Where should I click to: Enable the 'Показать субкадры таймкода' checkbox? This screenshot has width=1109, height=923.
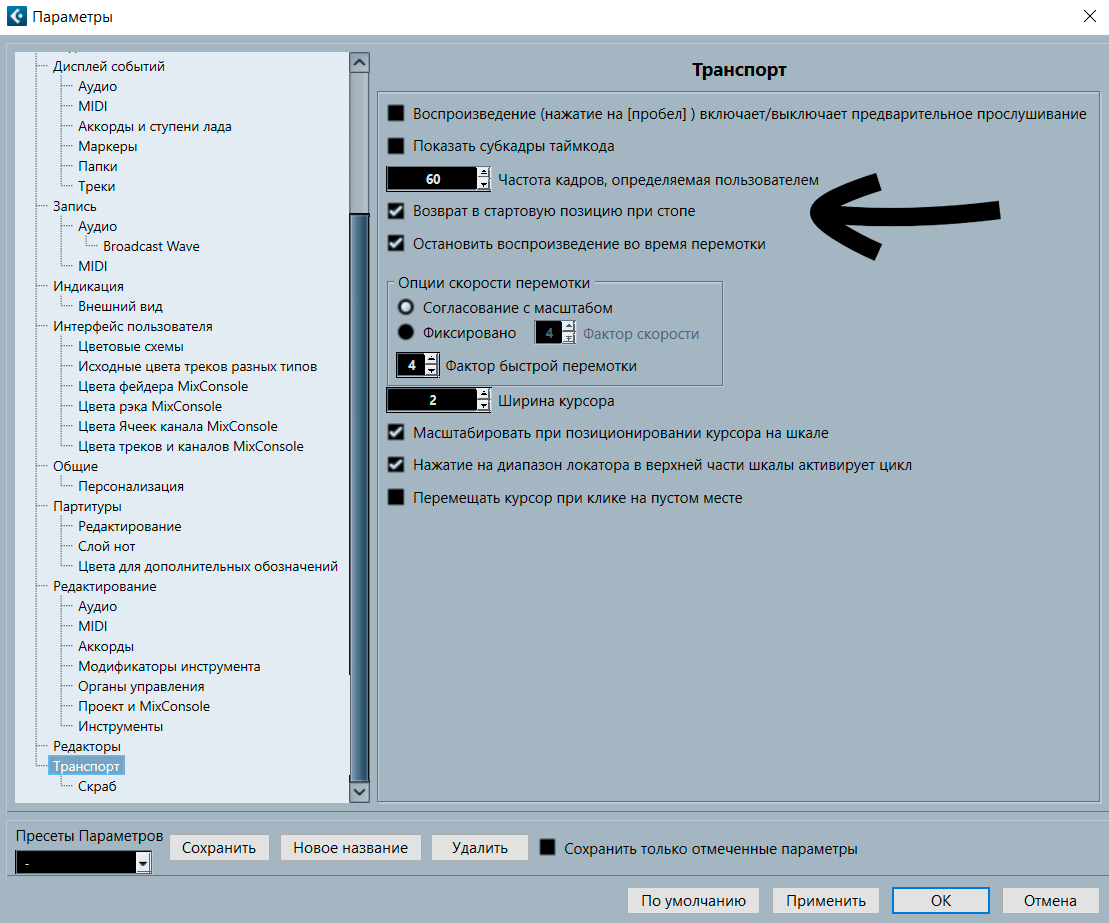point(396,146)
